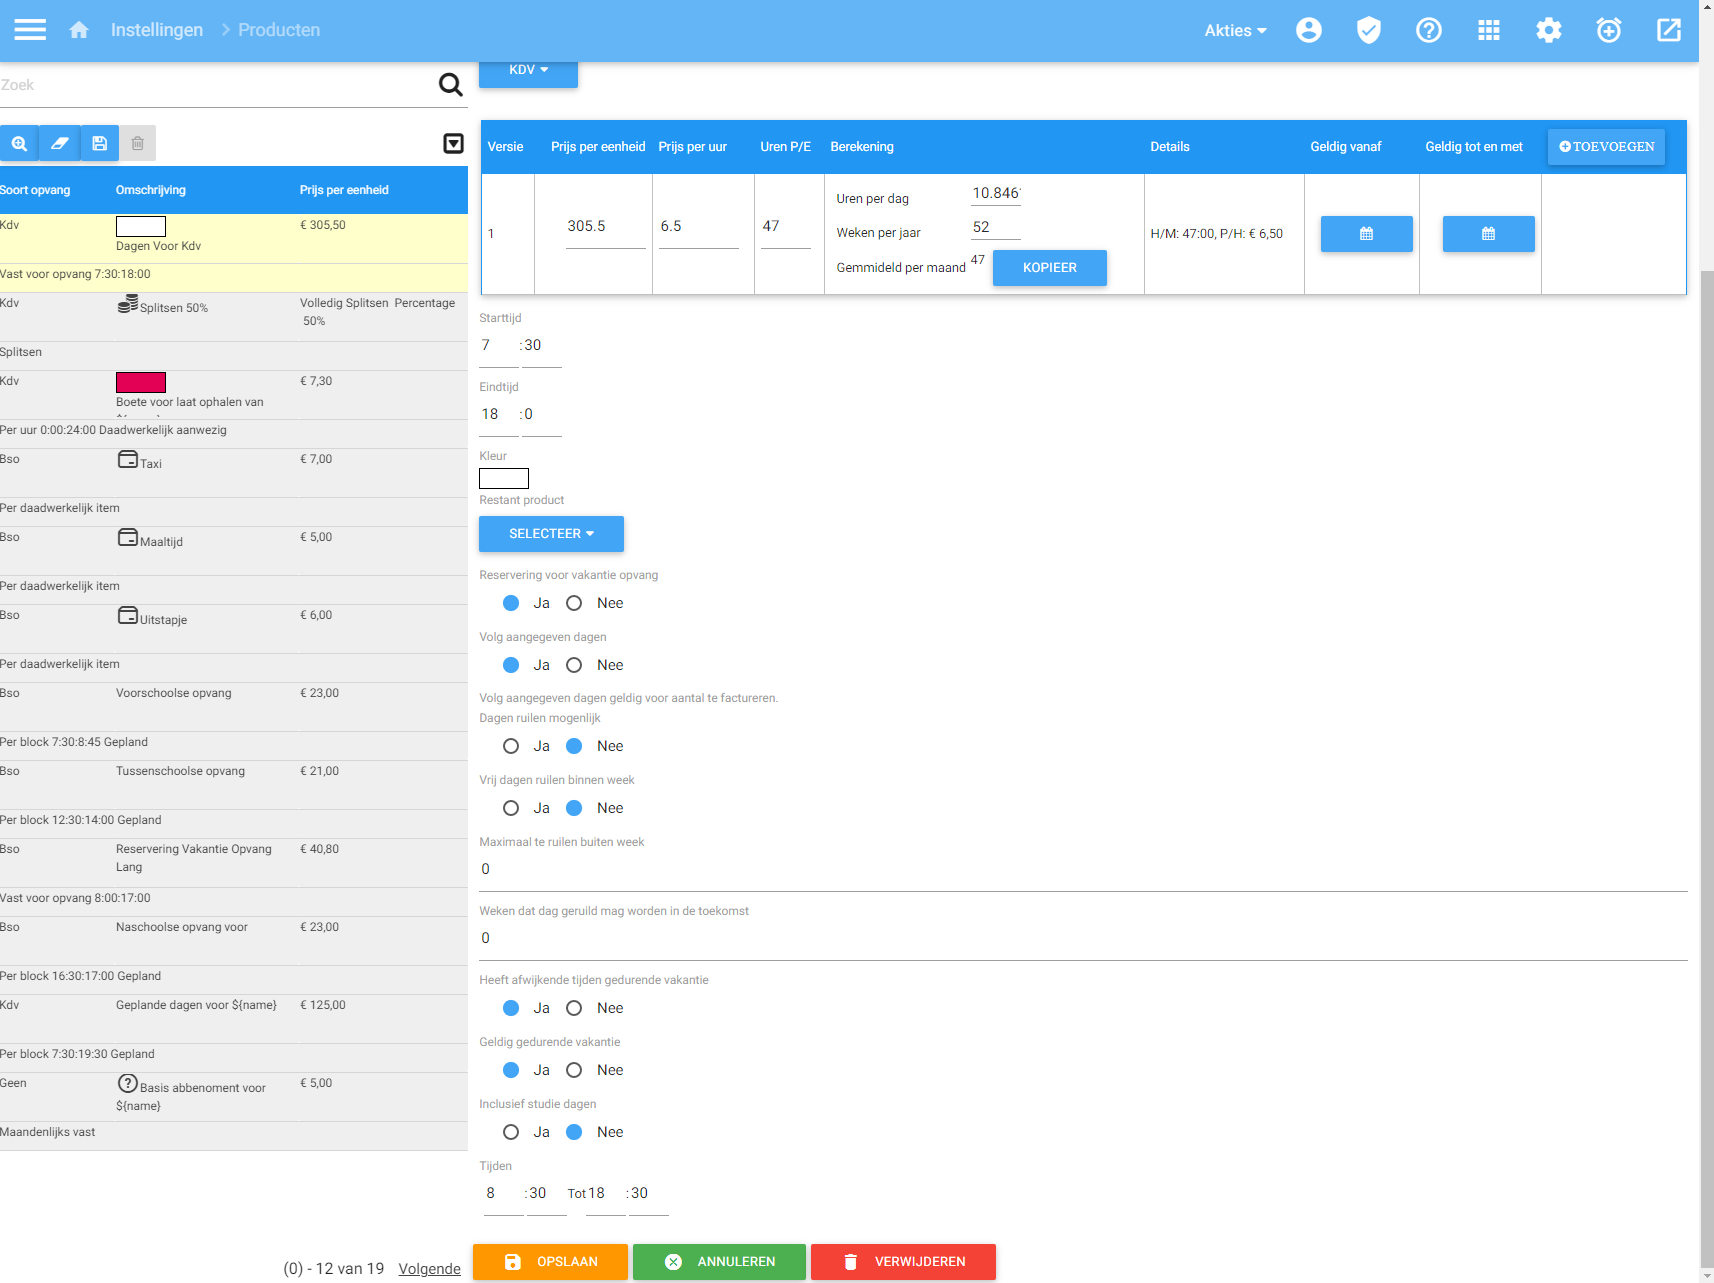Image resolution: width=1714 pixels, height=1283 pixels.
Task: Click the Geldig vanaf calendar button
Action: (x=1366, y=234)
